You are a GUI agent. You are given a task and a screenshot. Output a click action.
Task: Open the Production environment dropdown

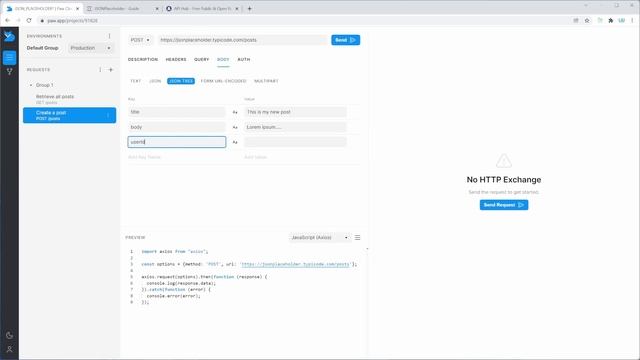[x=91, y=48]
